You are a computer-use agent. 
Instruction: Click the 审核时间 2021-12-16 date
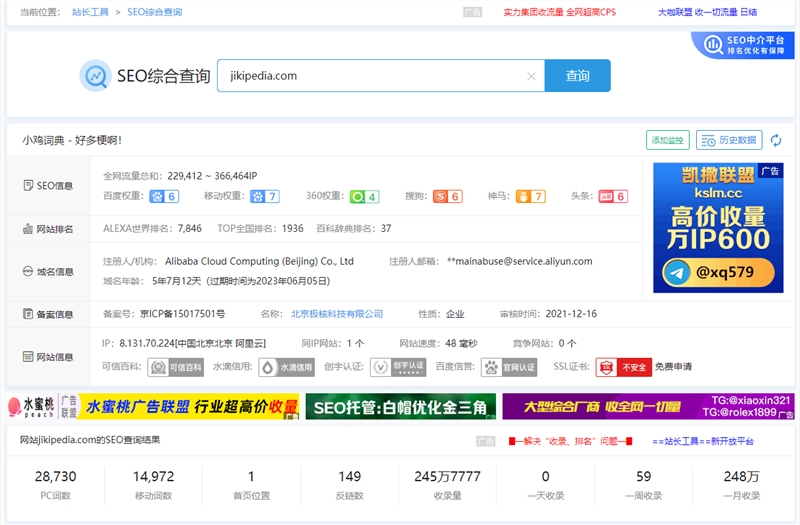[571, 314]
